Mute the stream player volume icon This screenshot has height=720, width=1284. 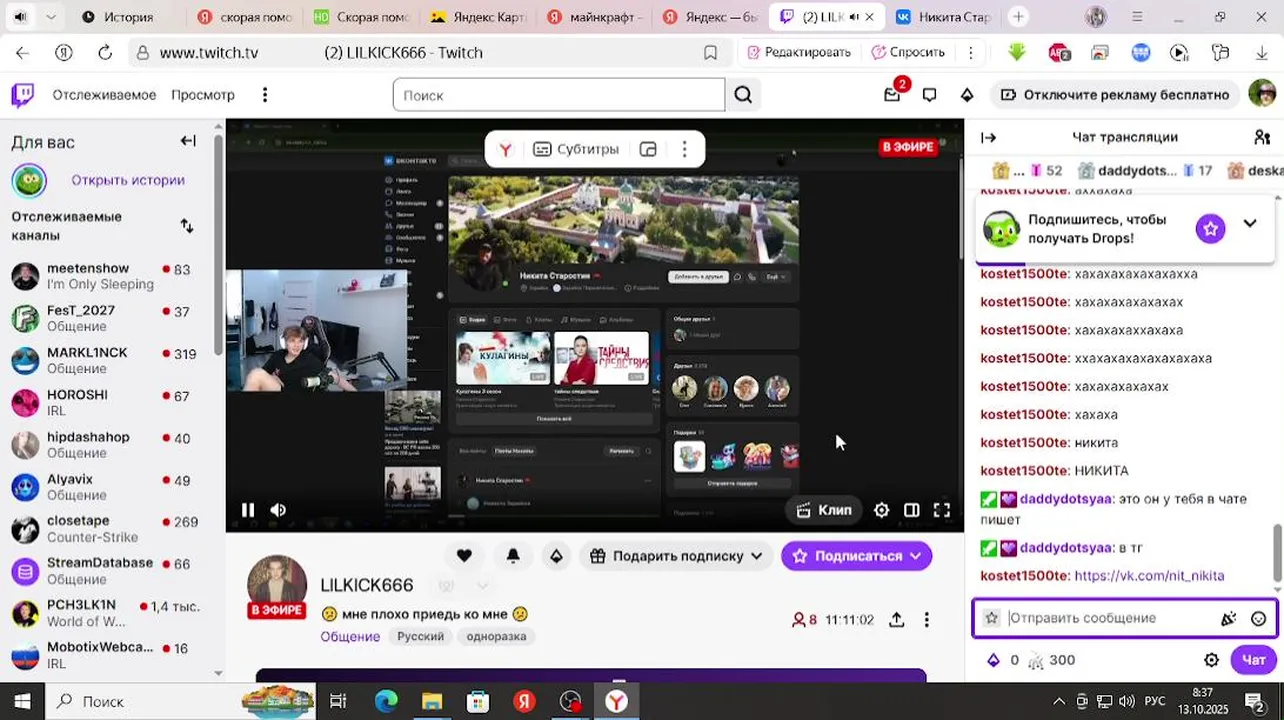coord(278,510)
